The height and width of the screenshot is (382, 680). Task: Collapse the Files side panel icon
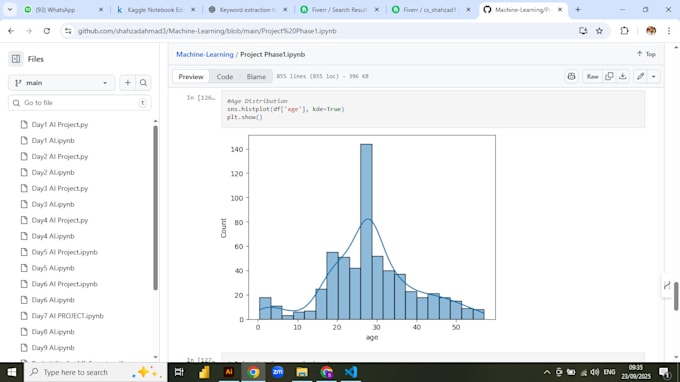16,59
